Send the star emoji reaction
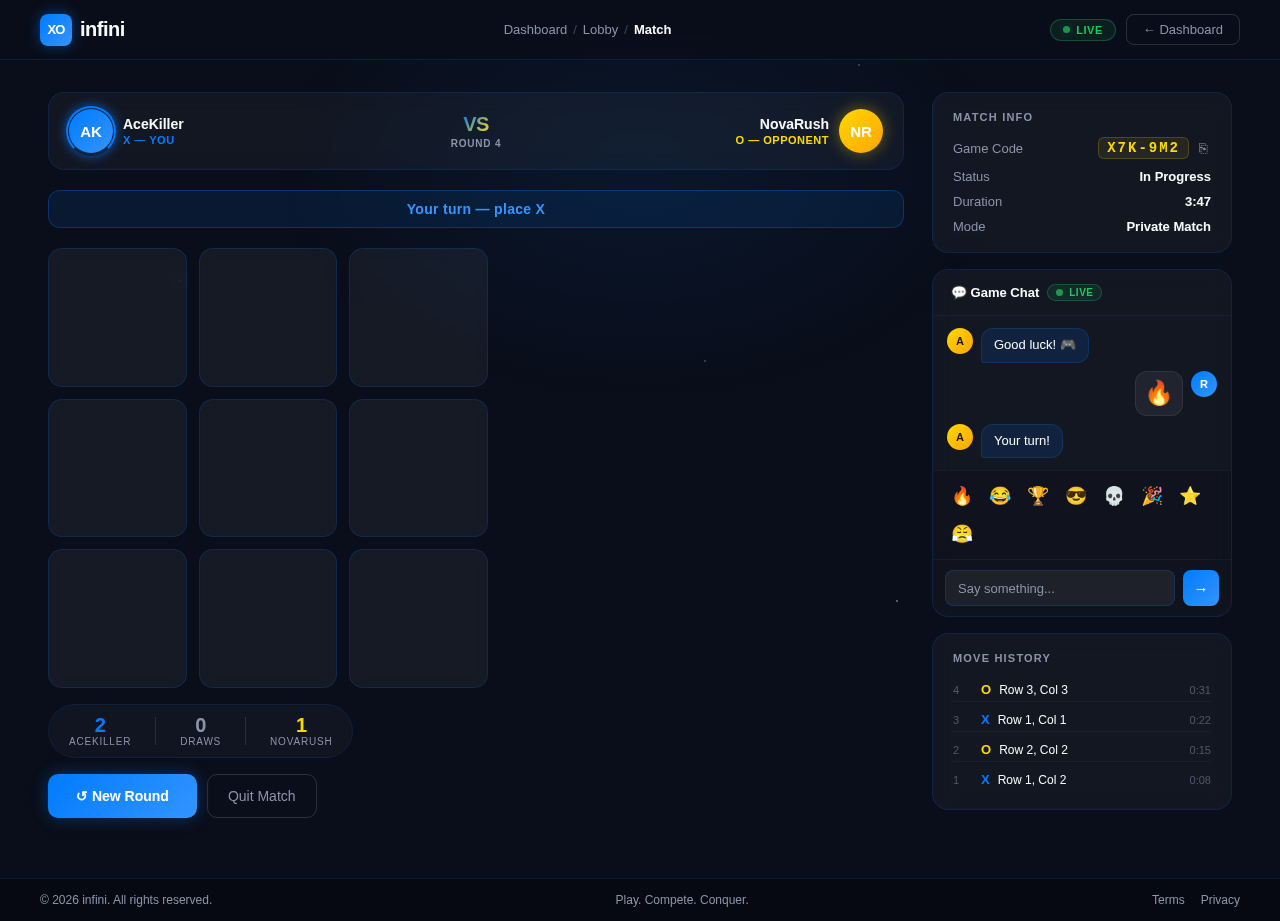Viewport: 1280px width, 921px height. tap(1189, 495)
